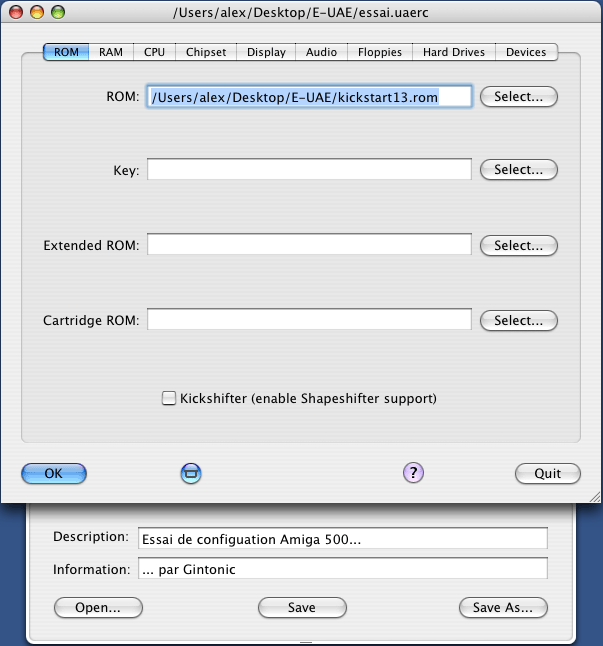This screenshot has width=603, height=646.
Task: Open the Chipset tab
Action: (206, 52)
